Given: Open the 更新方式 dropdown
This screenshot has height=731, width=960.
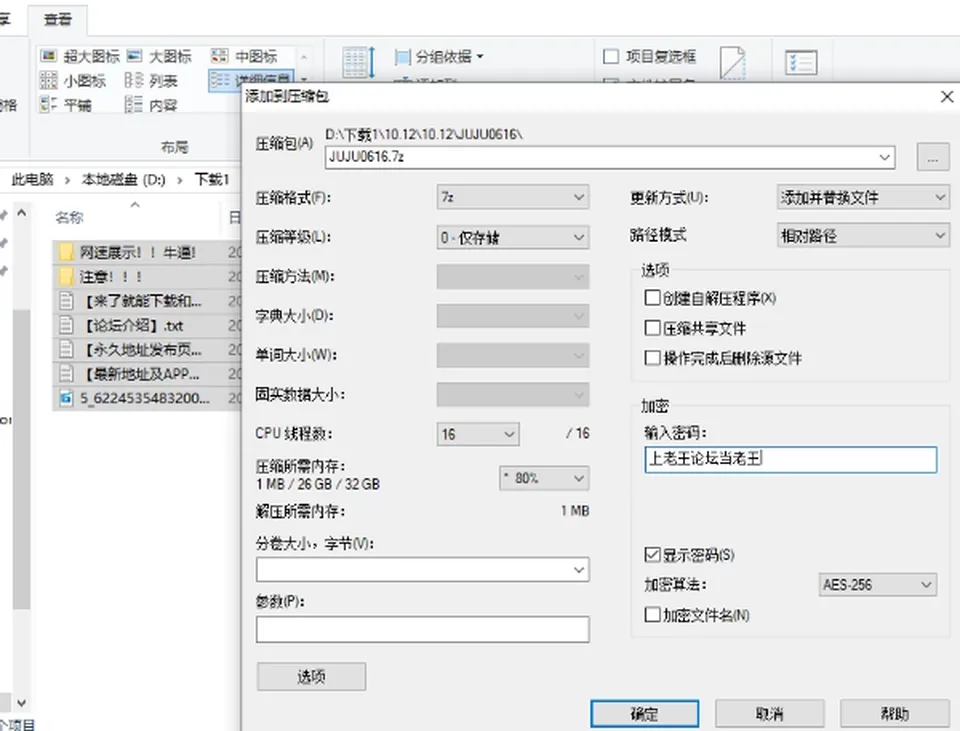Looking at the screenshot, I should point(863,197).
